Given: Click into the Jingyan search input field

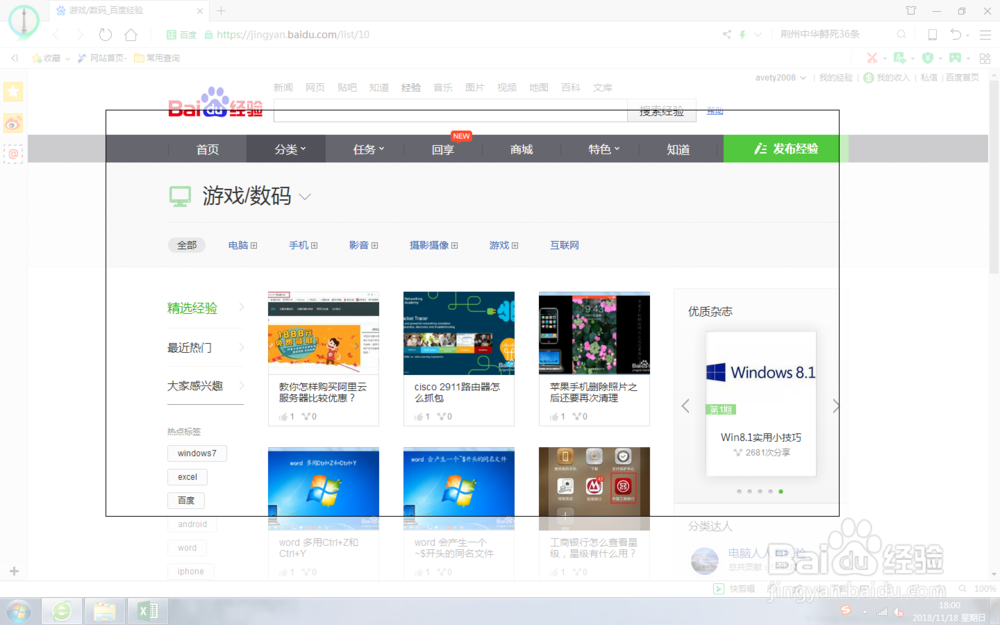Looking at the screenshot, I should pyautogui.click(x=450, y=110).
